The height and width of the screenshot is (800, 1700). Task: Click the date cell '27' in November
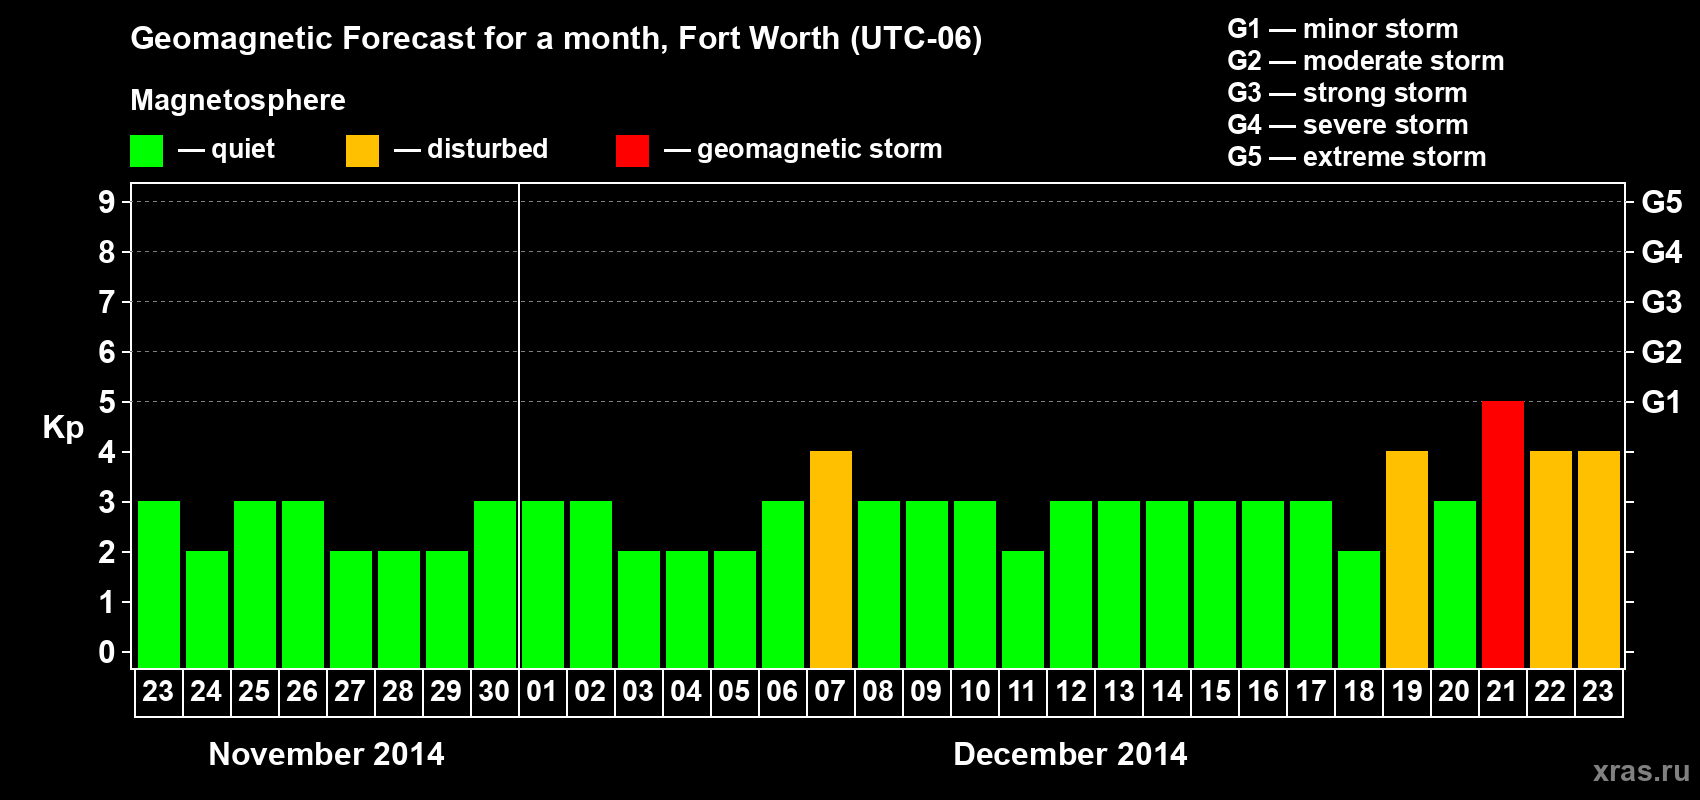click(x=350, y=692)
